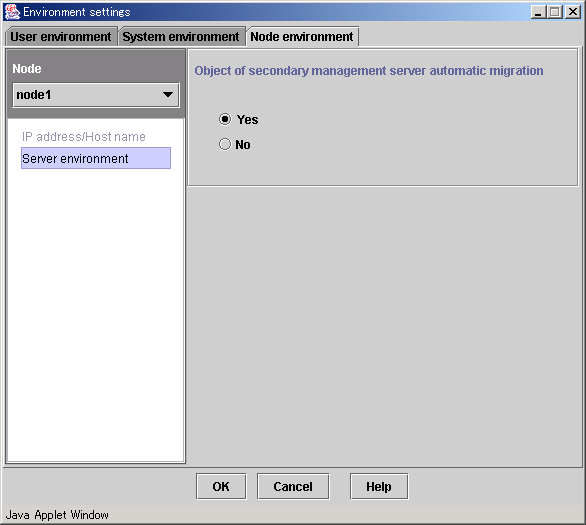Click the node1 combo box field
The image size is (586, 525).
(x=96, y=95)
